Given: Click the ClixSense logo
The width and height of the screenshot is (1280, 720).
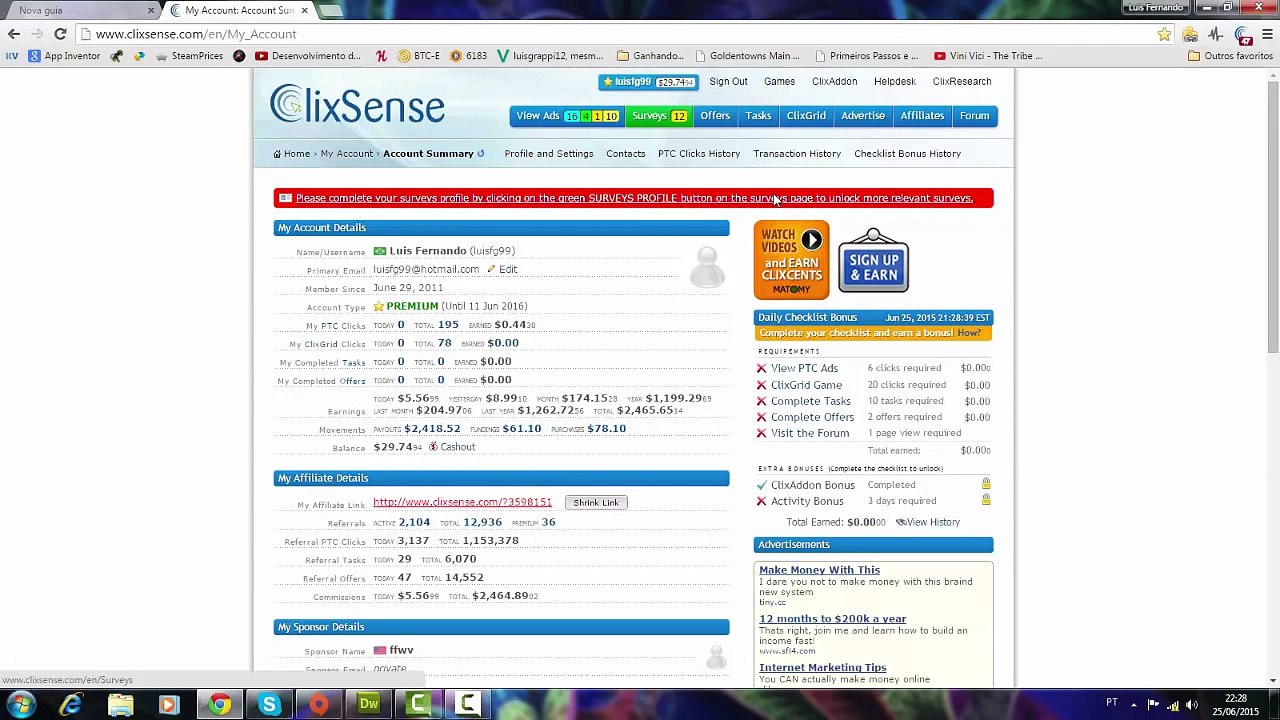Looking at the screenshot, I should click(357, 105).
